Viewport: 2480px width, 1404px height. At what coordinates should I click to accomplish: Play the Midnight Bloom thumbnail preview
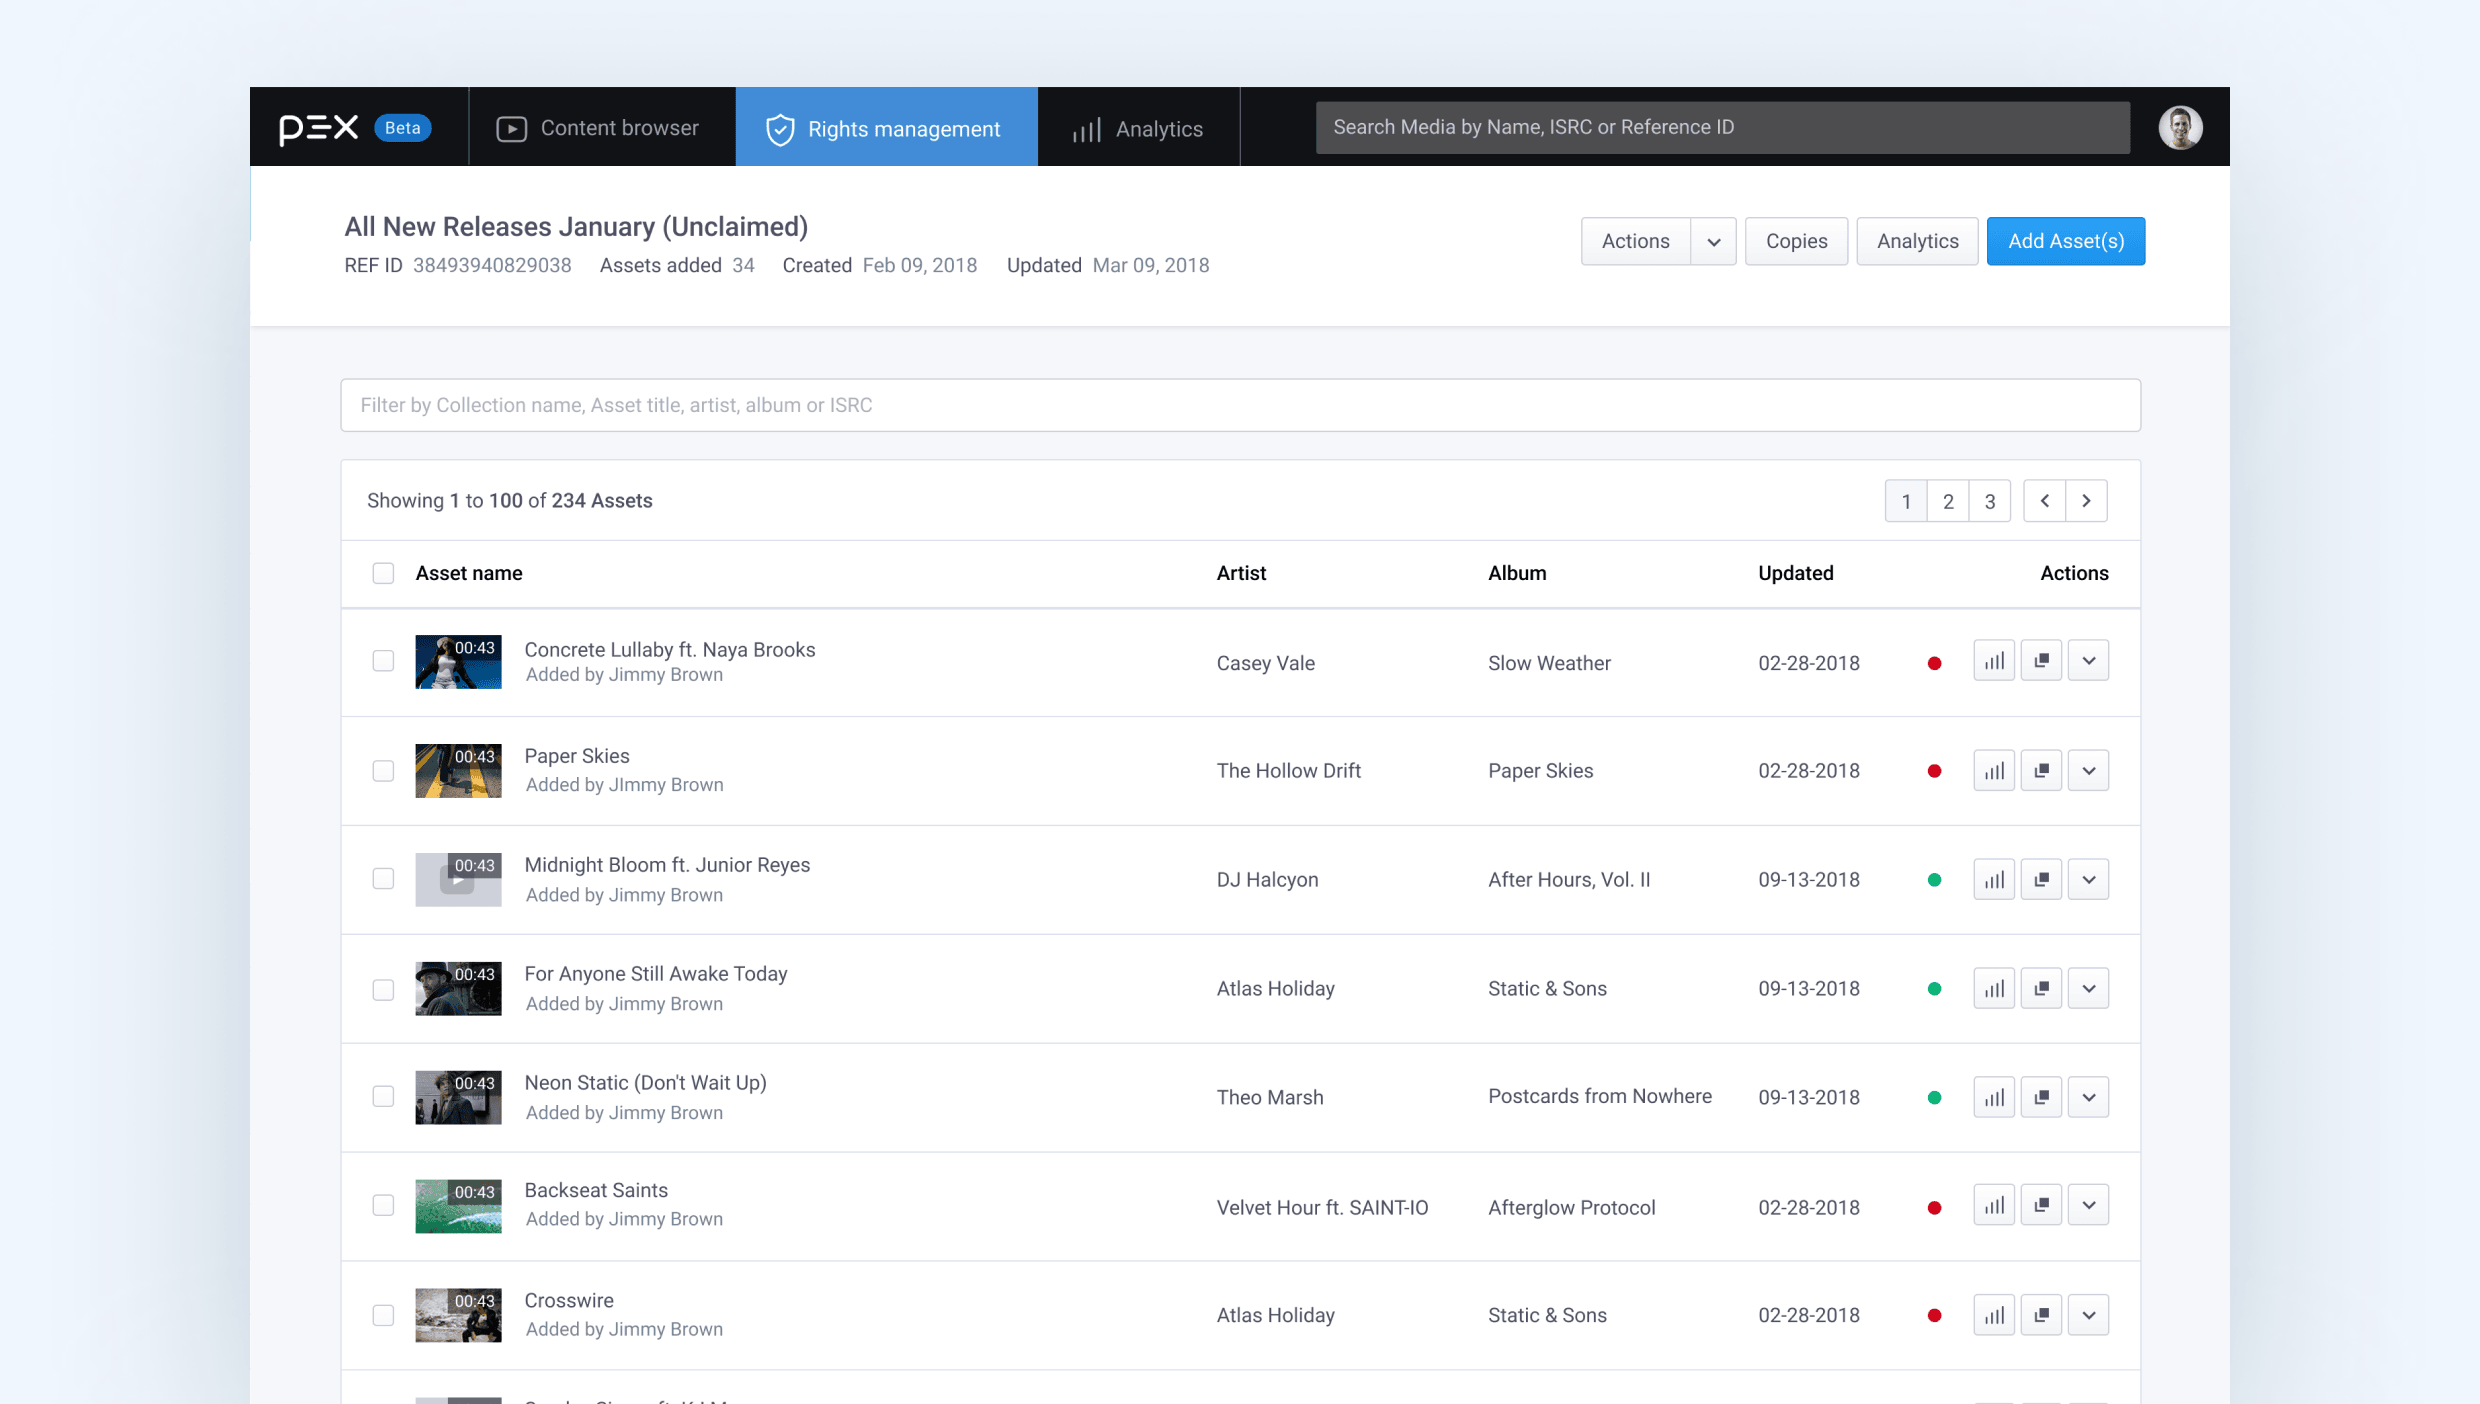point(458,880)
